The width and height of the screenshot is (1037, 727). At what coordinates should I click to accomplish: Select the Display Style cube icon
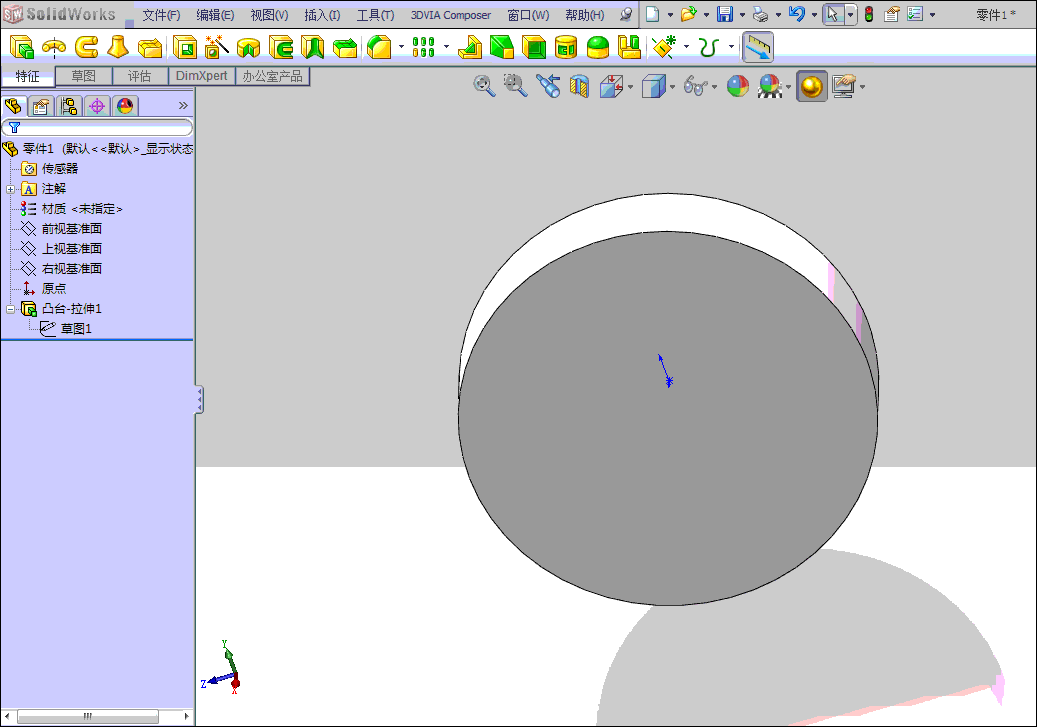click(x=653, y=86)
